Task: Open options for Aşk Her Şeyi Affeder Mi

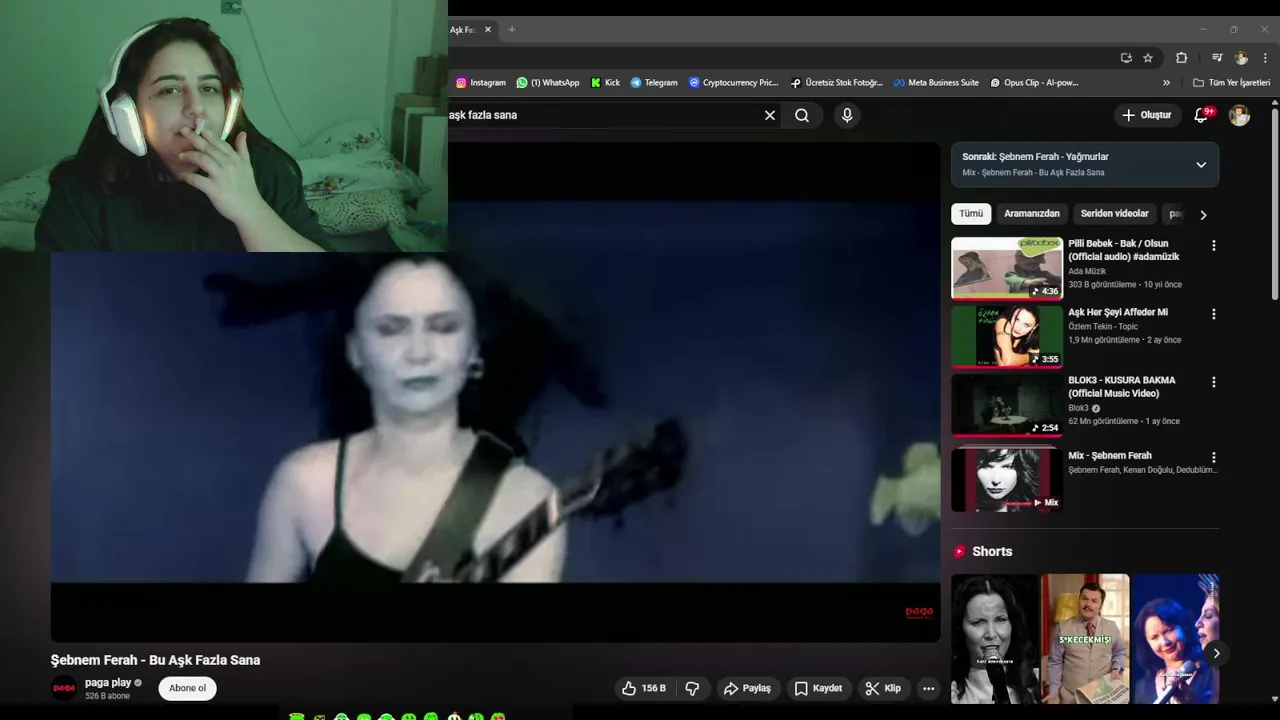Action: click(x=1214, y=314)
